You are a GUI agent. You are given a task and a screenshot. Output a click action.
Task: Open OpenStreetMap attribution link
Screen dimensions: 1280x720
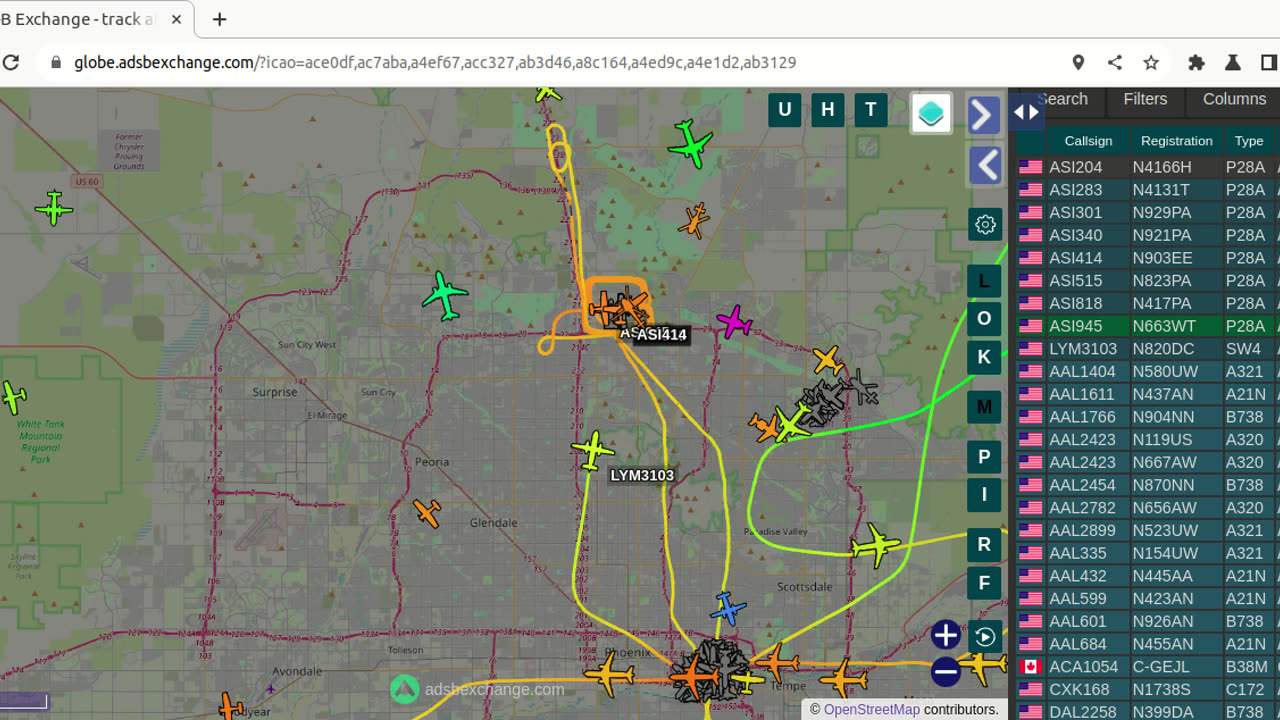point(871,709)
